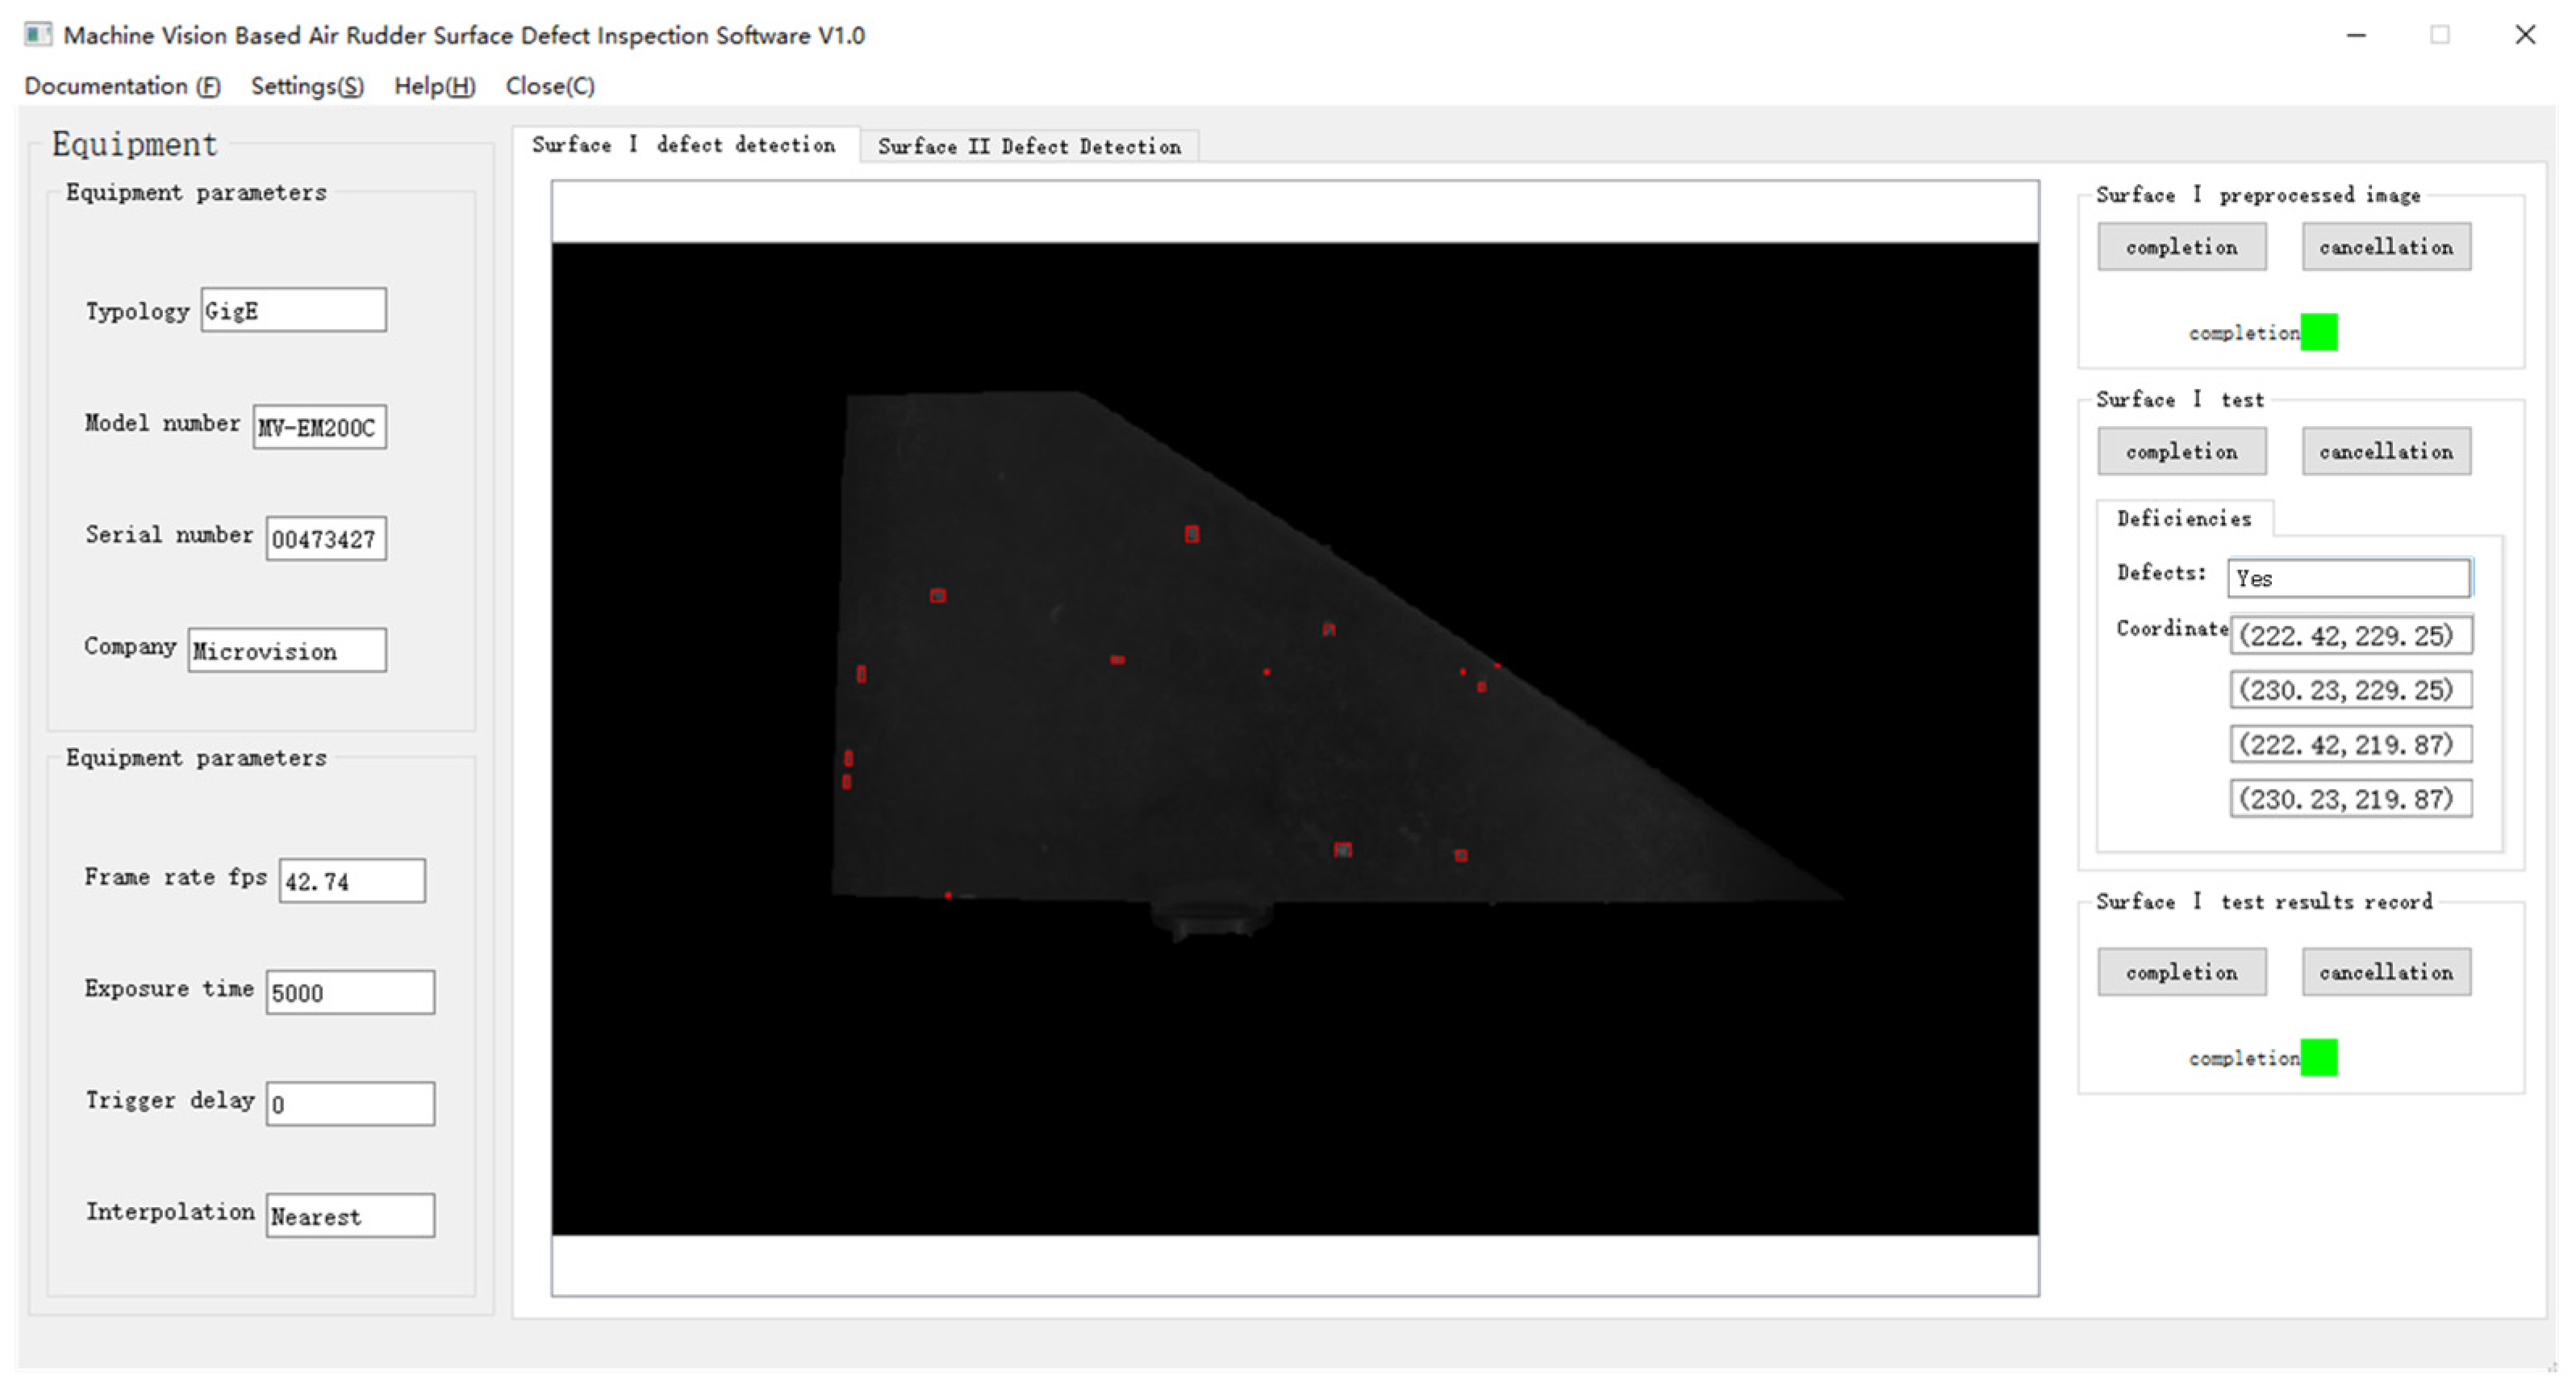Image resolution: width=2576 pixels, height=1391 pixels.
Task: Open the Deficiencies tab
Action: [2184, 518]
